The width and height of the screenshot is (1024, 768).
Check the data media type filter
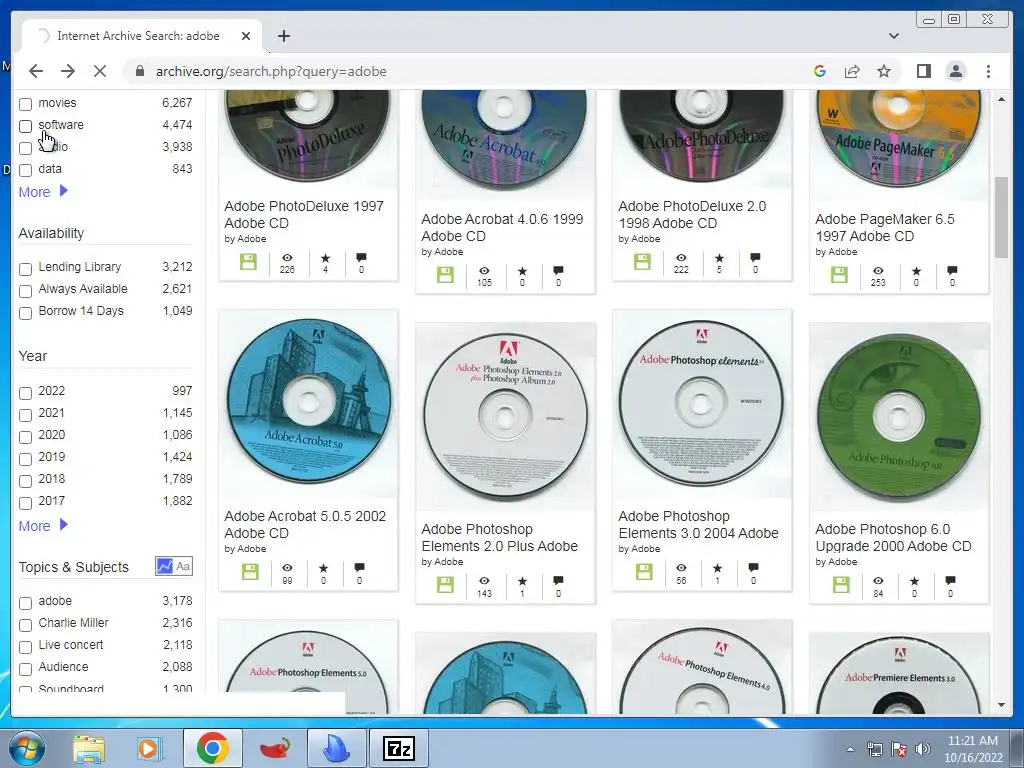(25, 170)
